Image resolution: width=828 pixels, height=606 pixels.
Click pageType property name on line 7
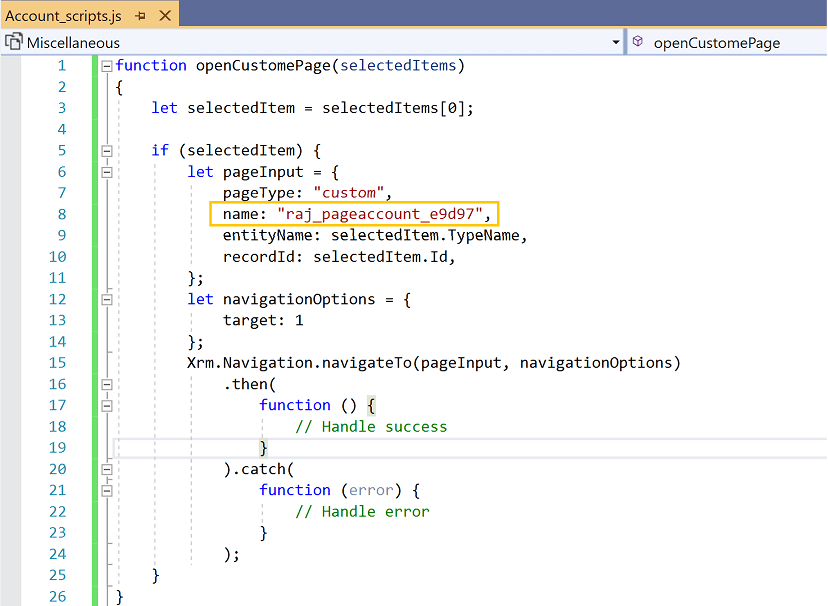258,193
